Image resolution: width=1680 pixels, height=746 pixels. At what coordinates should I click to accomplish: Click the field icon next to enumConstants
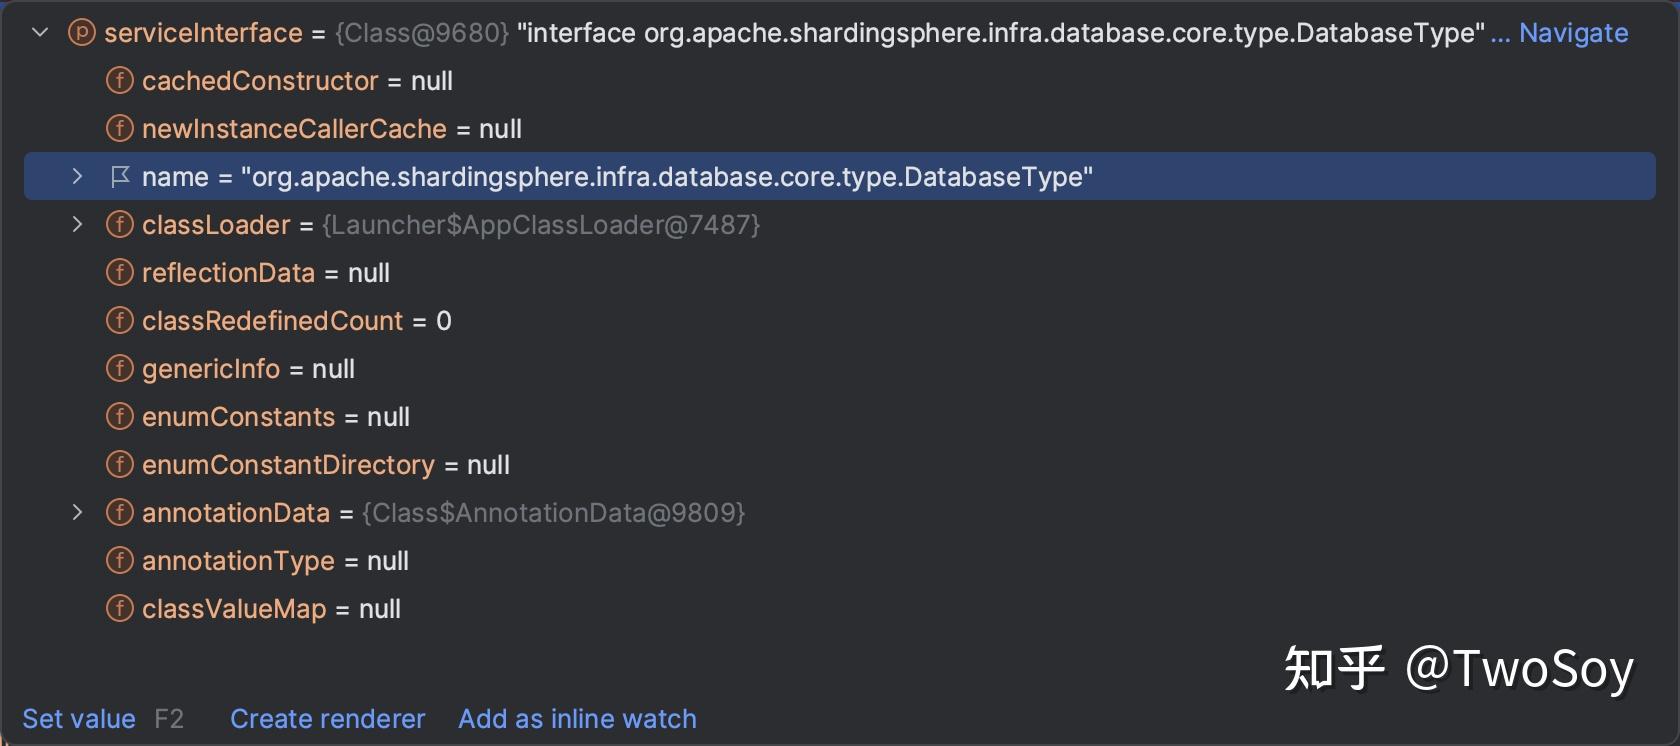coord(119,416)
